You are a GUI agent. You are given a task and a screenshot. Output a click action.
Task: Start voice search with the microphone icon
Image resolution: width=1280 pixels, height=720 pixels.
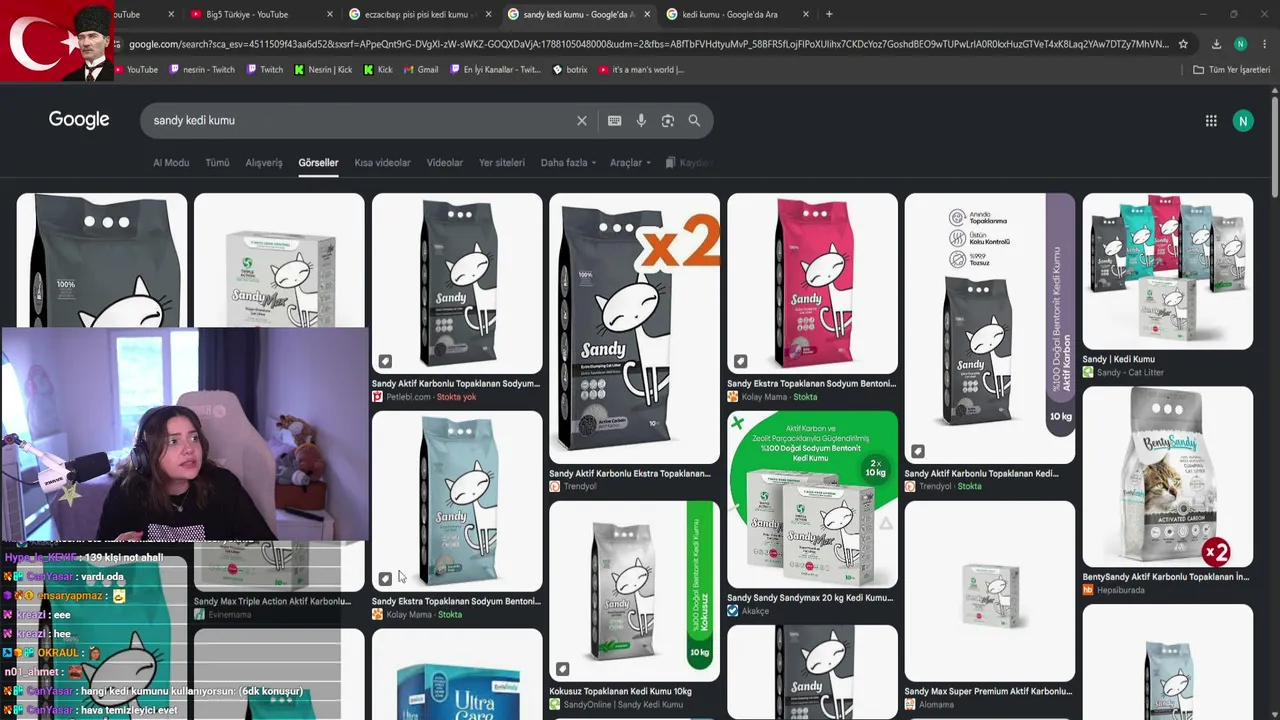tap(641, 121)
